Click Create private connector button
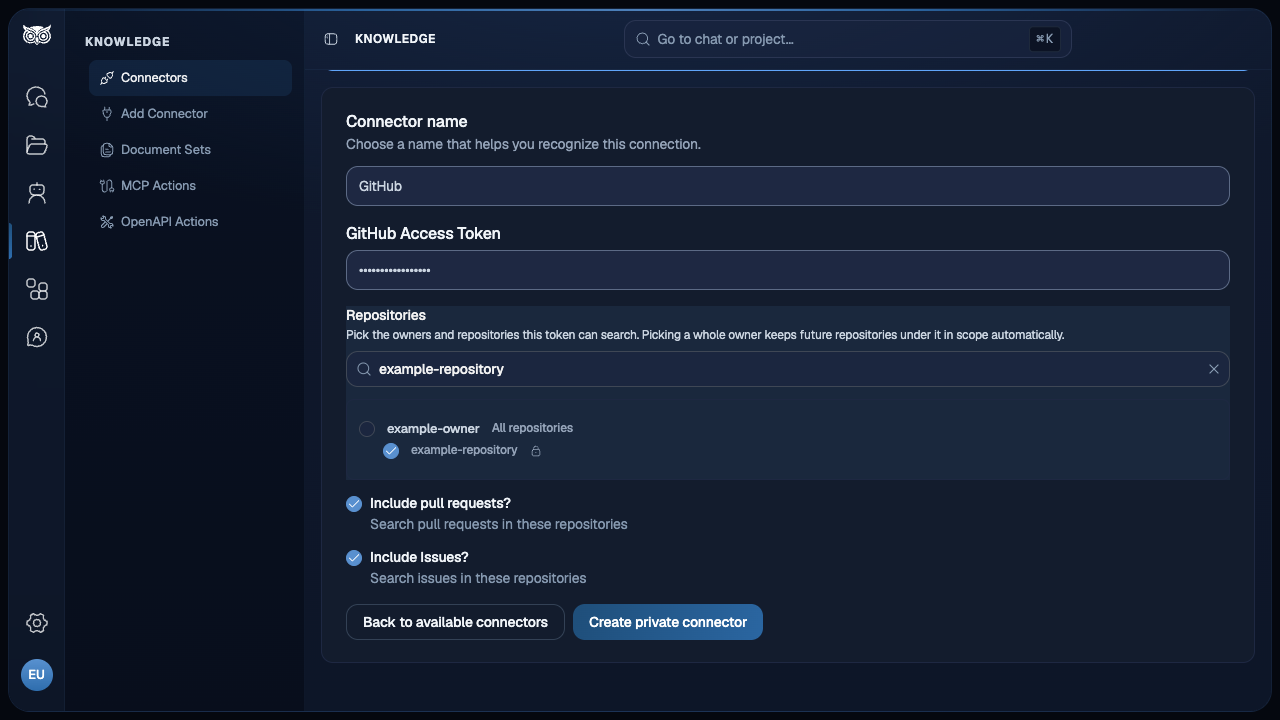Image resolution: width=1280 pixels, height=720 pixels. point(668,622)
